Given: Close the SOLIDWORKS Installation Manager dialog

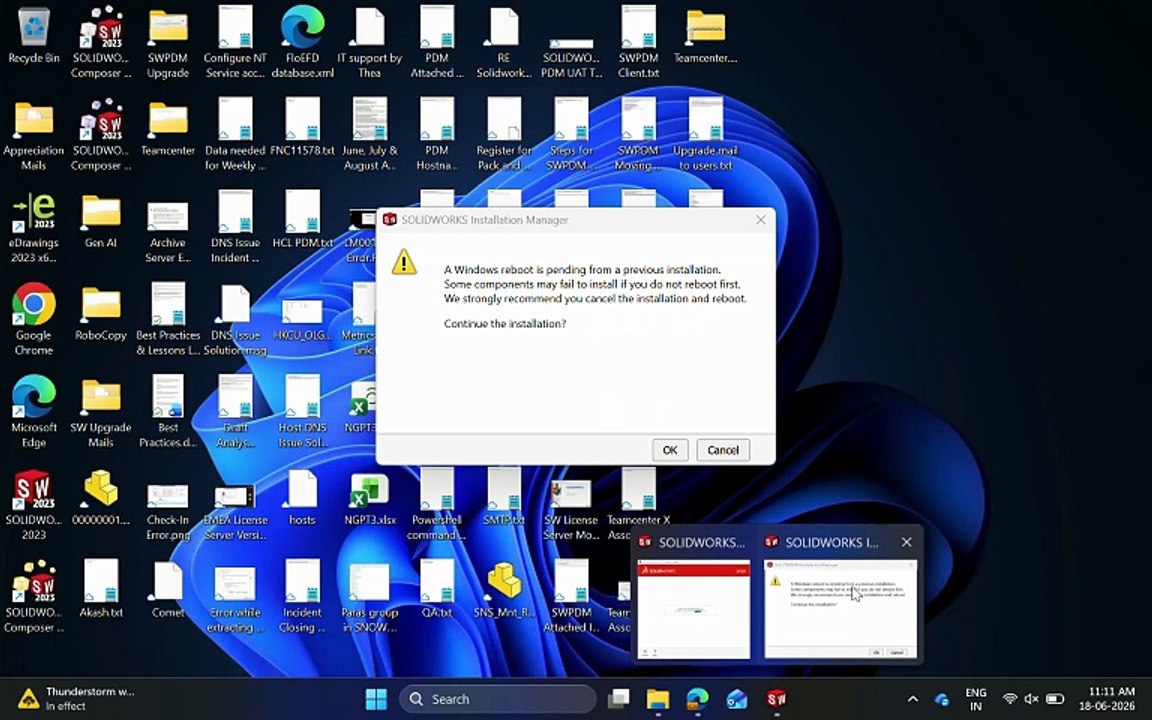Looking at the screenshot, I should pos(760,220).
